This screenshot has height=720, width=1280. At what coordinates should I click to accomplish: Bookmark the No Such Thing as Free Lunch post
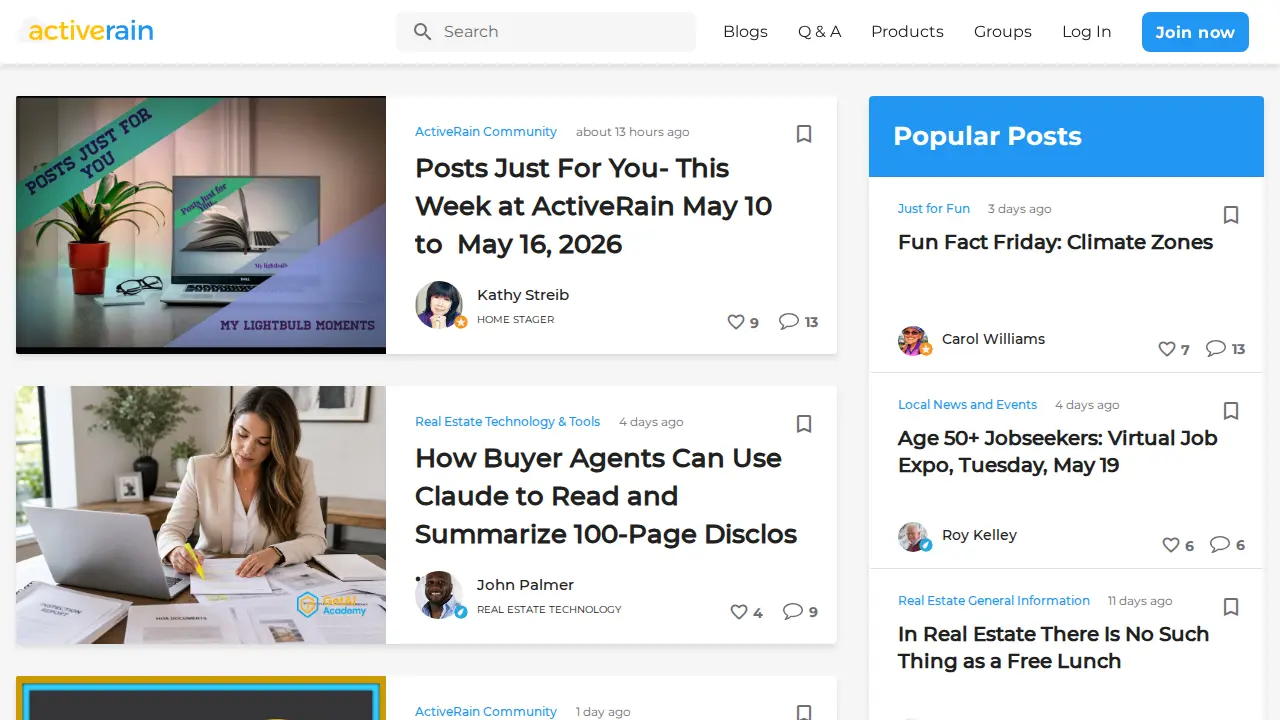tap(1231, 607)
